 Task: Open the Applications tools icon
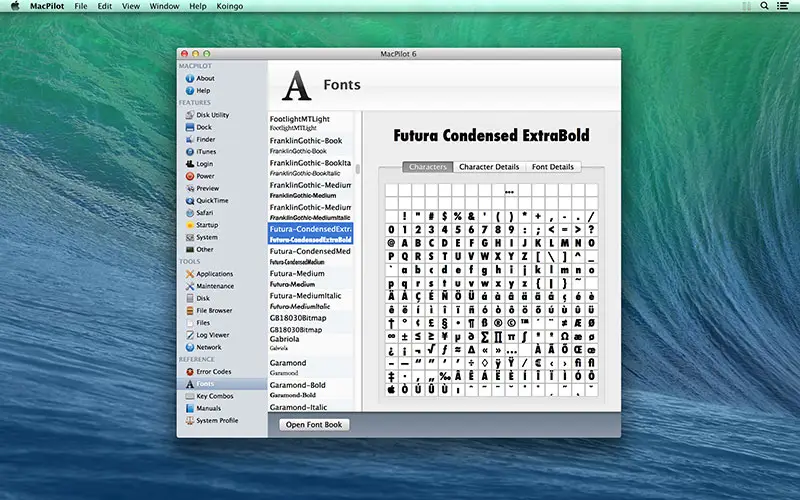[x=190, y=274]
